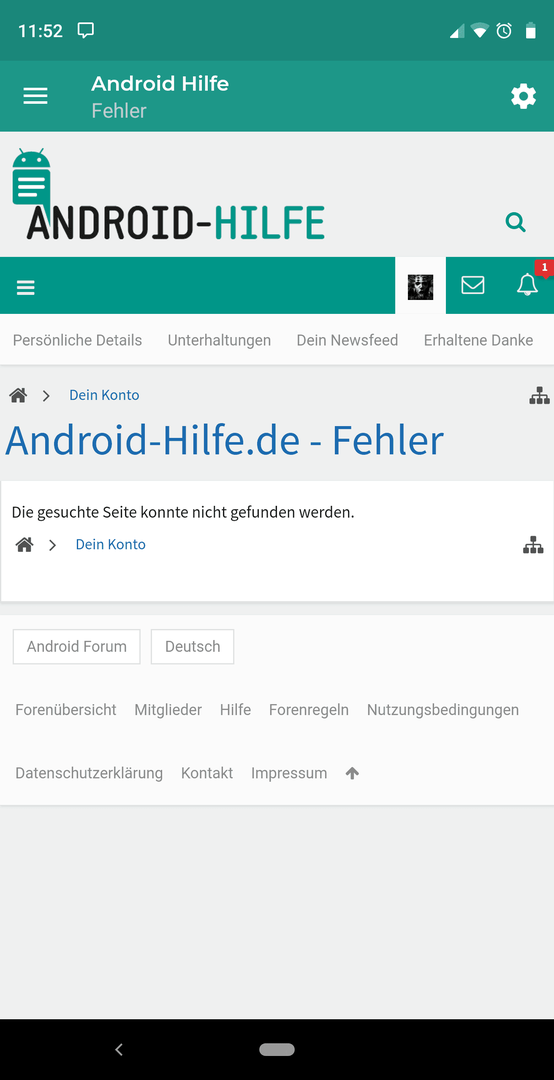The image size is (554, 1080).
Task: Click the Dein Konto link in the error box
Action: pyautogui.click(x=110, y=545)
